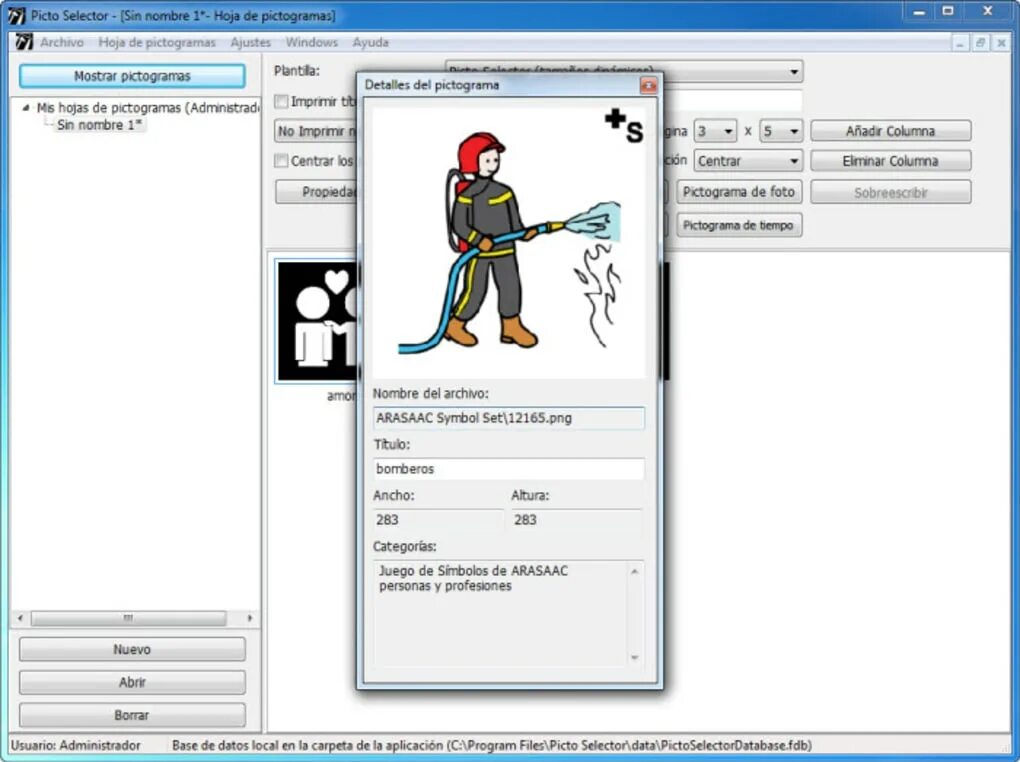Click the Categorías list scroll-down arrow
This screenshot has height=762, width=1020.
[x=635, y=658]
